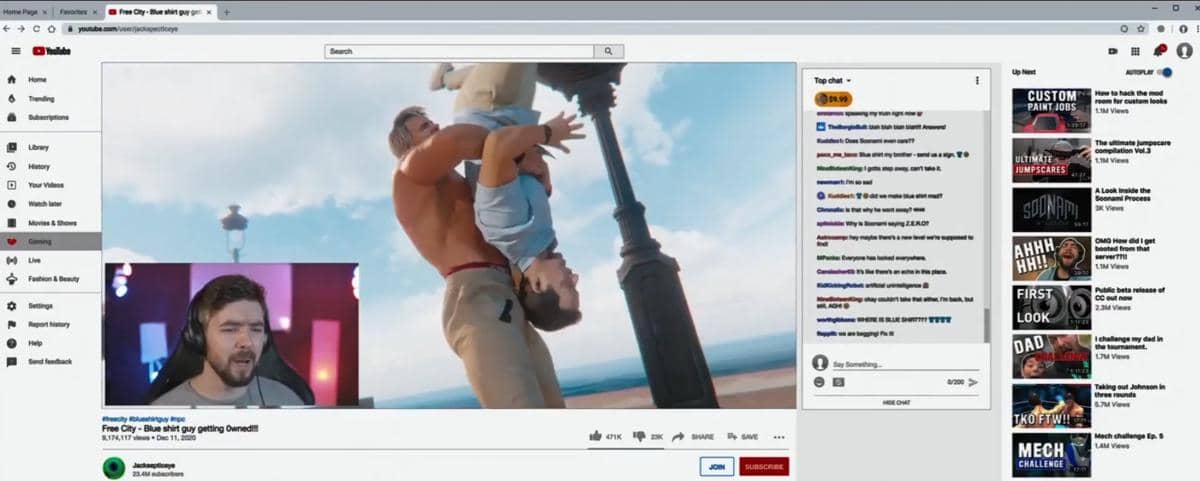Open more actions ellipsis below video

pos(779,437)
